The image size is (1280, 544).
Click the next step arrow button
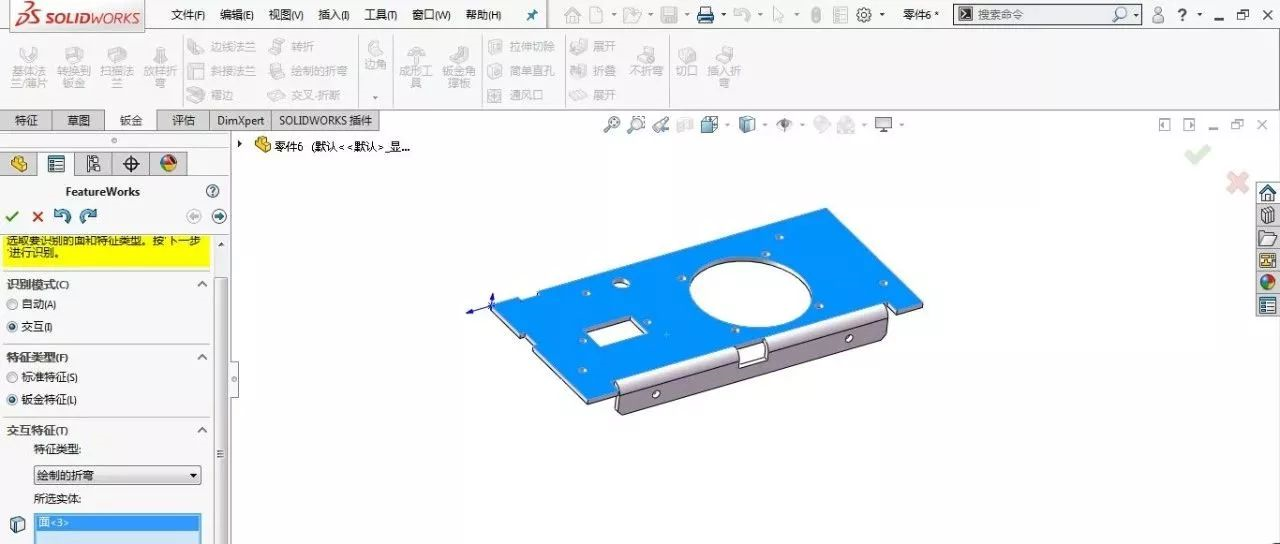(x=219, y=216)
